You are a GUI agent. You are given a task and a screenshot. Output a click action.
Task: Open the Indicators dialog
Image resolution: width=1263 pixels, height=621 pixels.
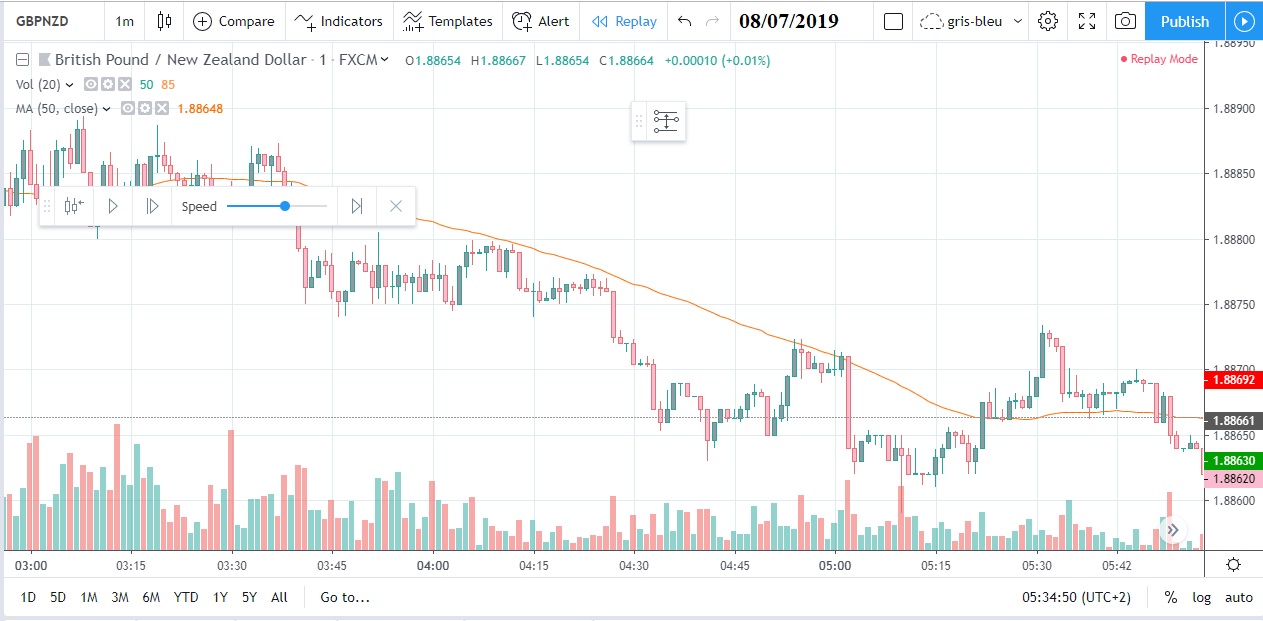tap(338, 21)
